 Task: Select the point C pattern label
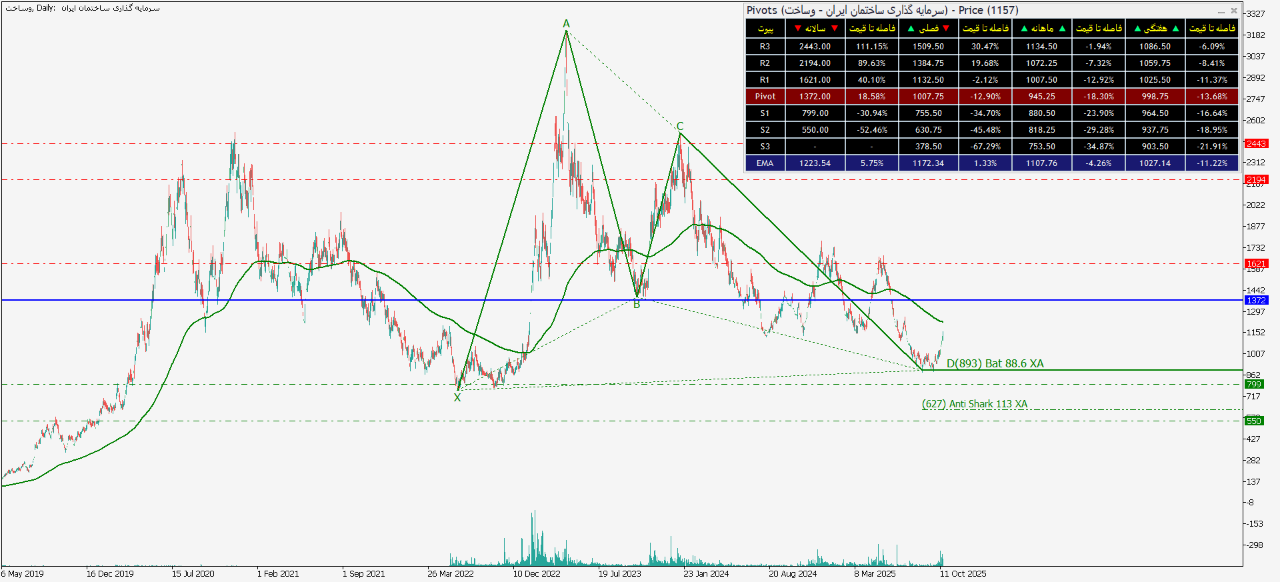[x=679, y=126]
